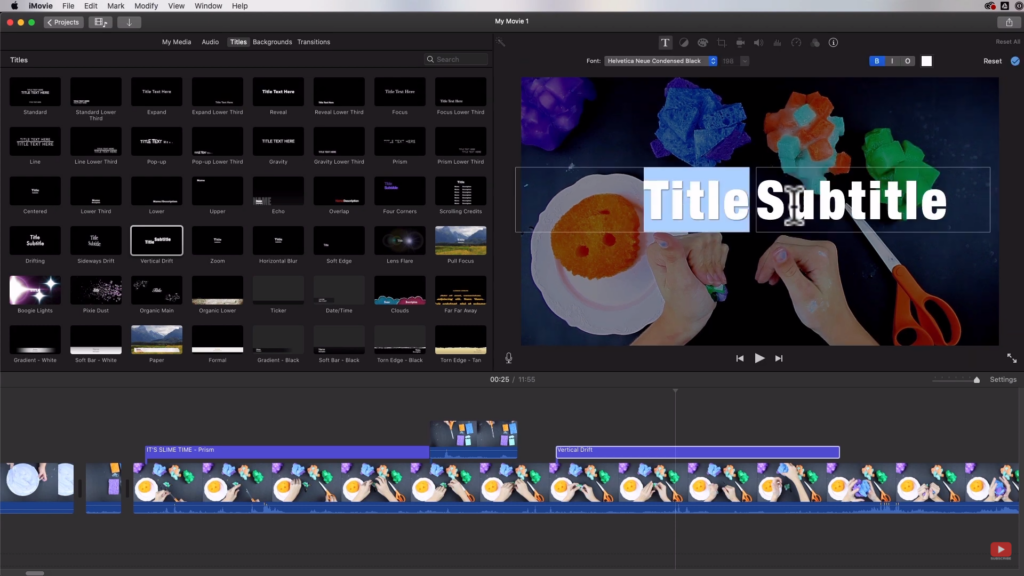Open the Stabilization camera tool

click(740, 42)
